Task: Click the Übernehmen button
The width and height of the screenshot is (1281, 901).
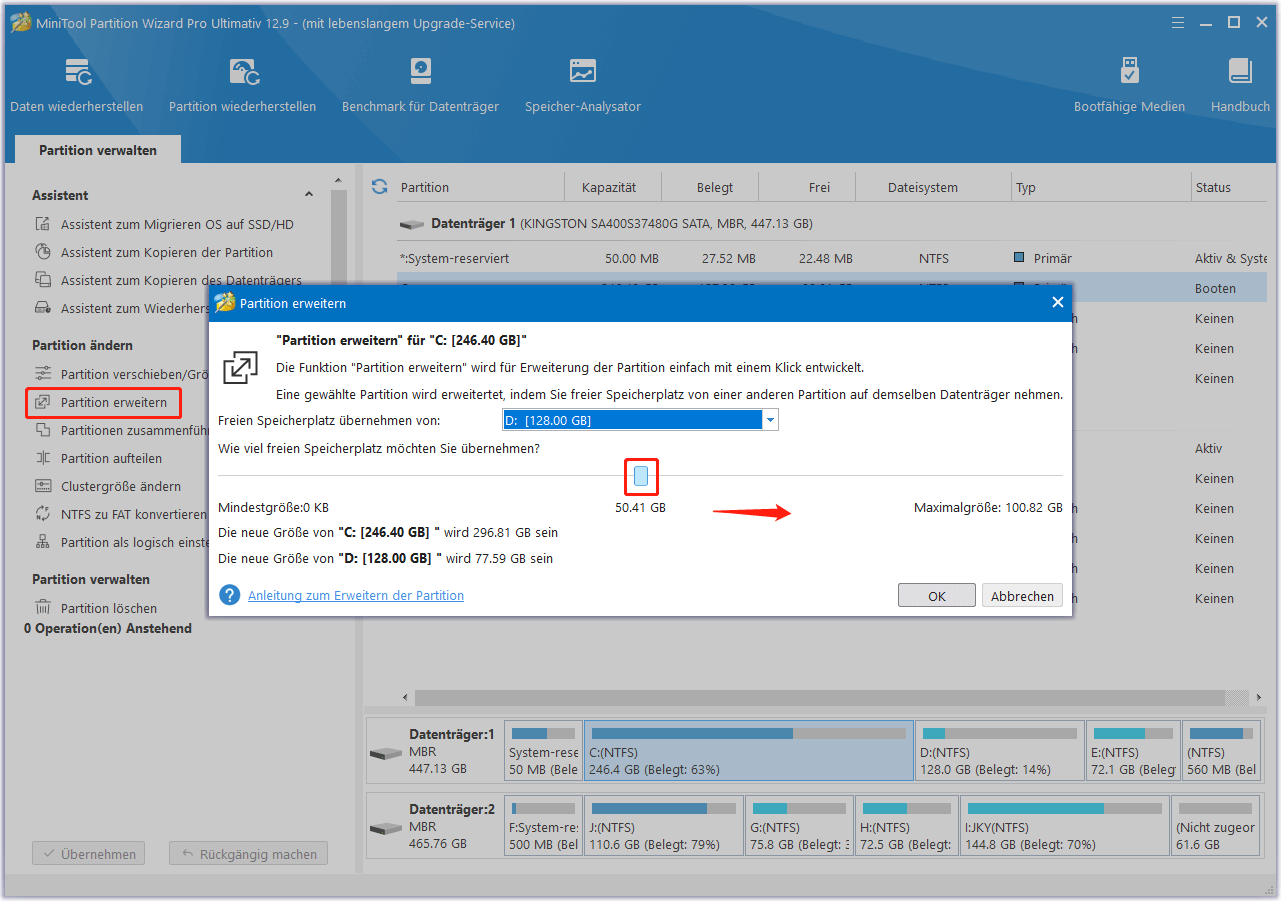Action: 88,854
